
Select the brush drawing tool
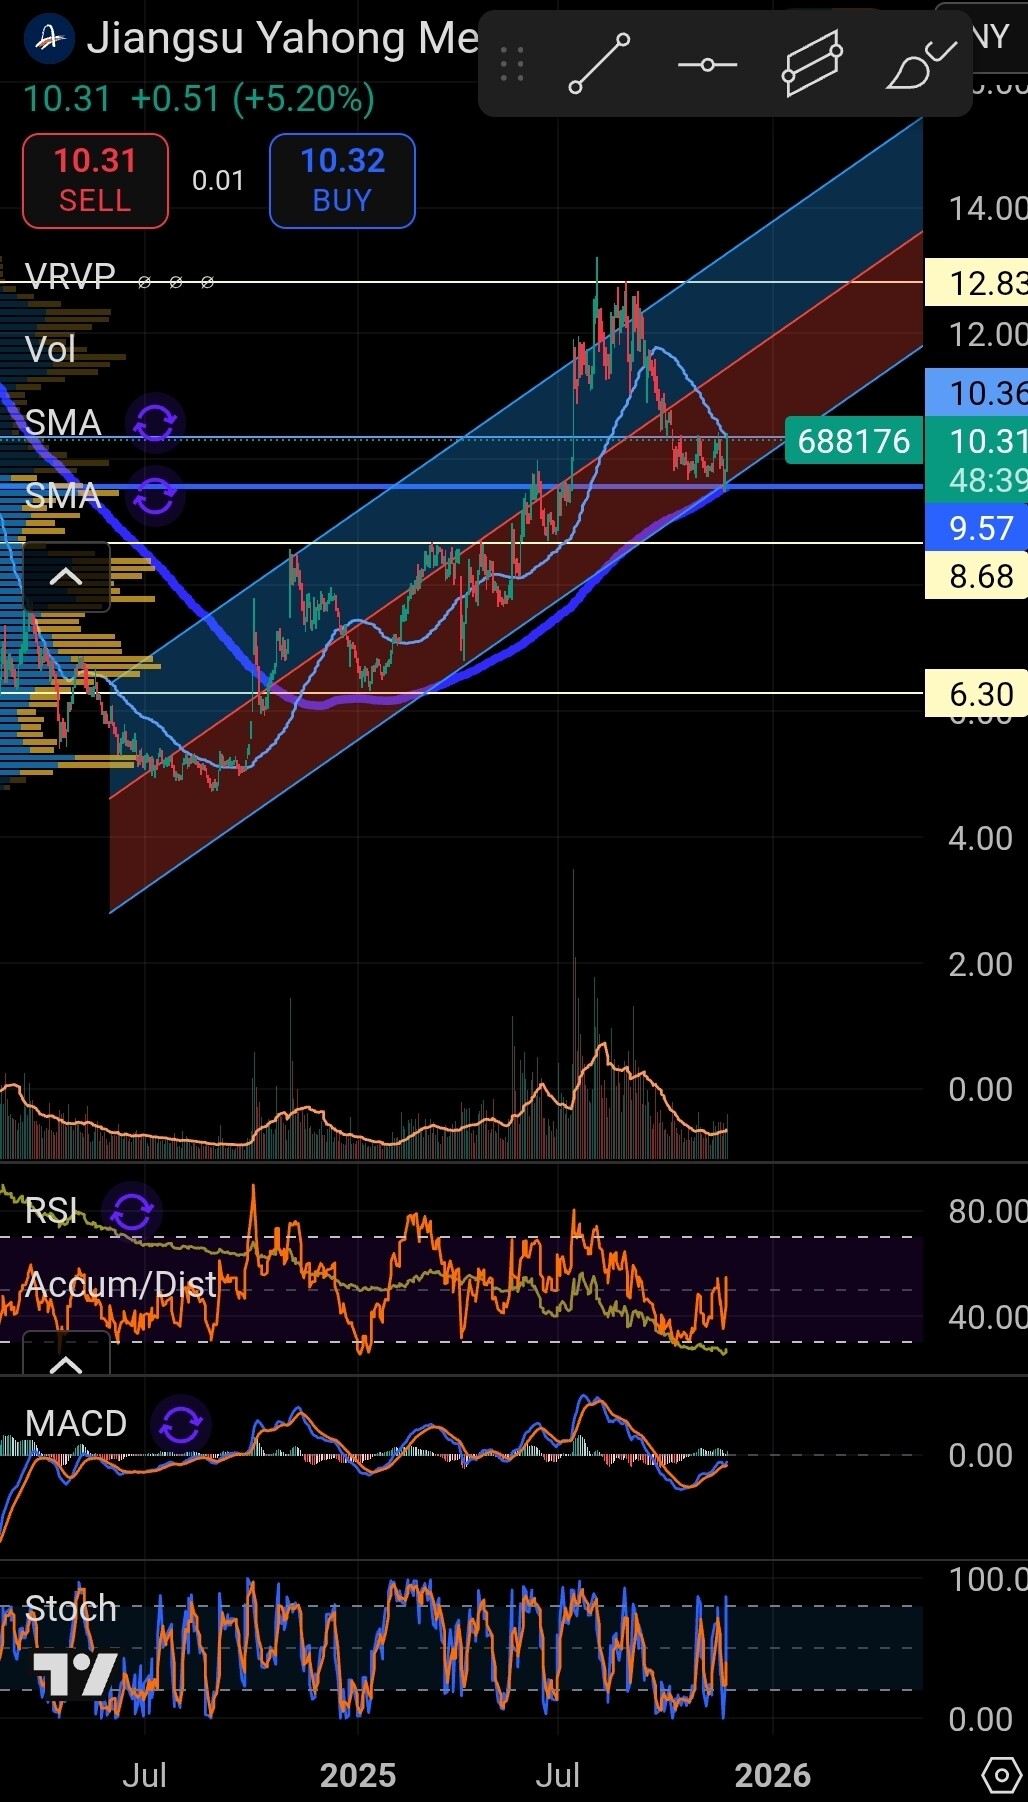(x=919, y=66)
